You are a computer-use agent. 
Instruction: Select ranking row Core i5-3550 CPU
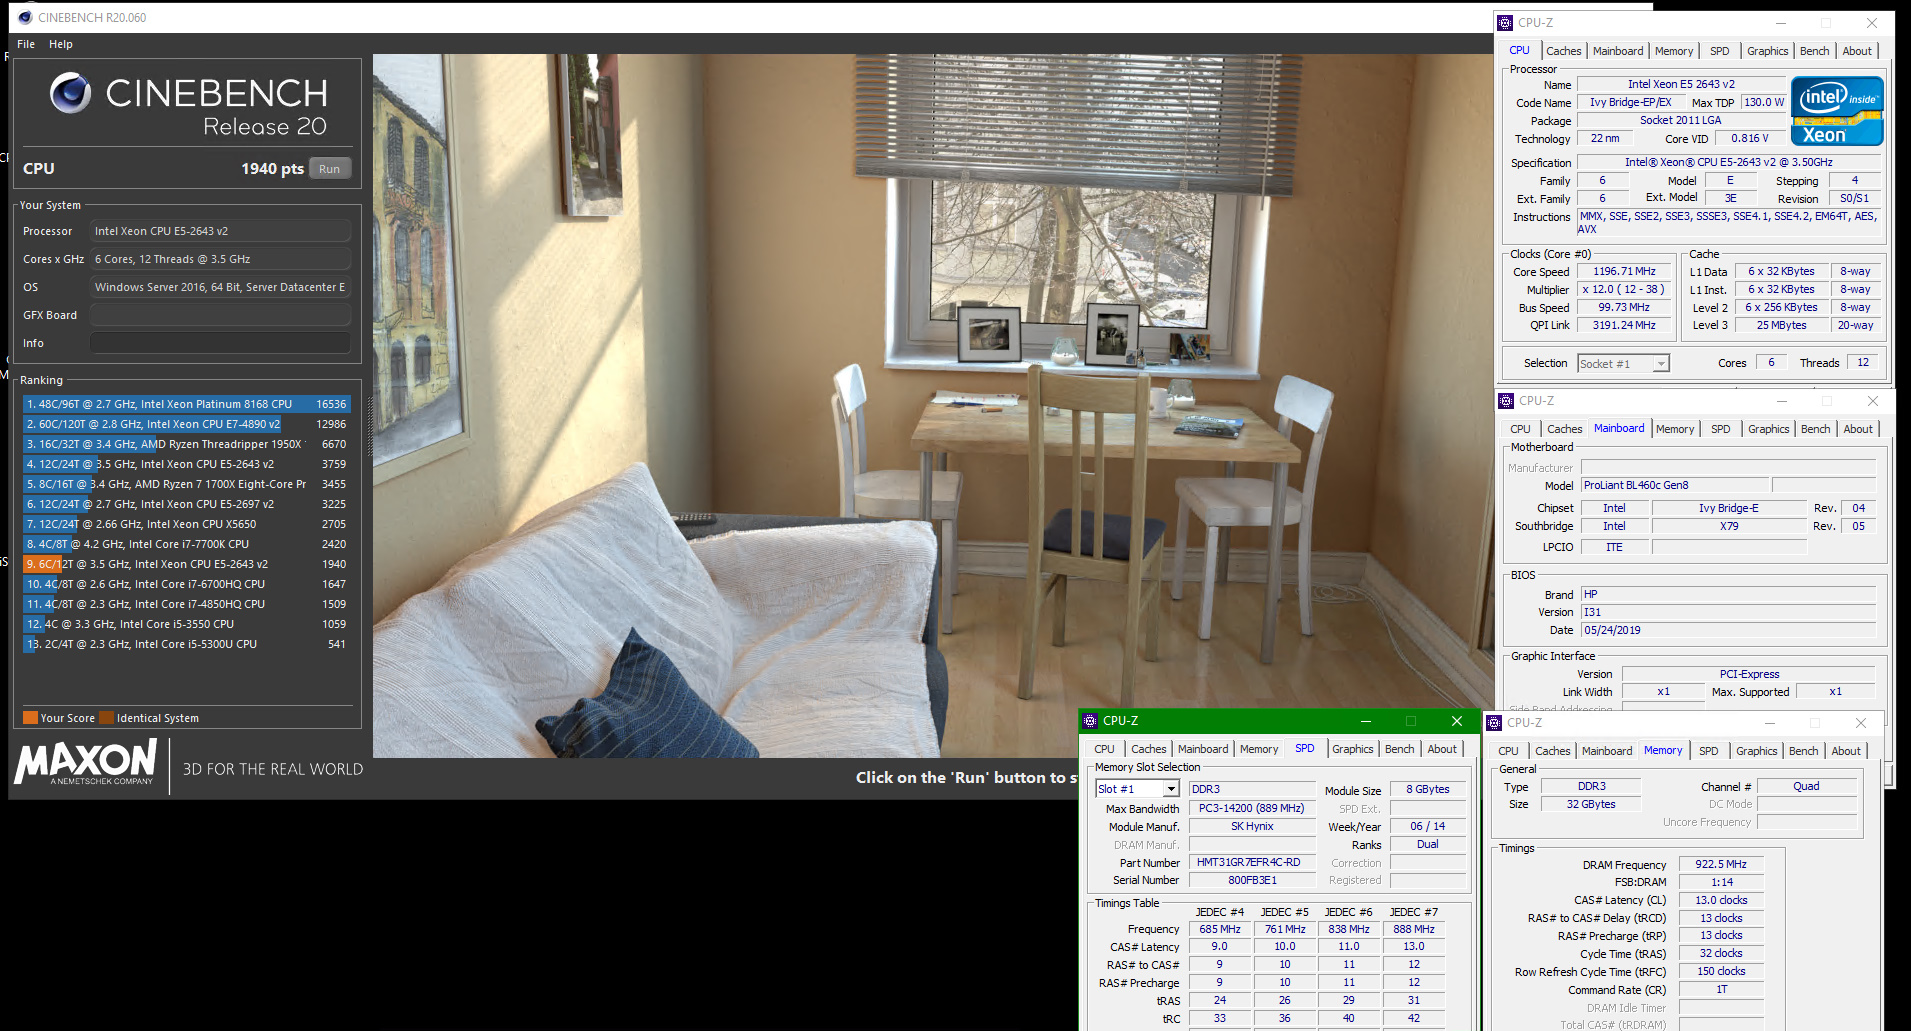[x=186, y=624]
